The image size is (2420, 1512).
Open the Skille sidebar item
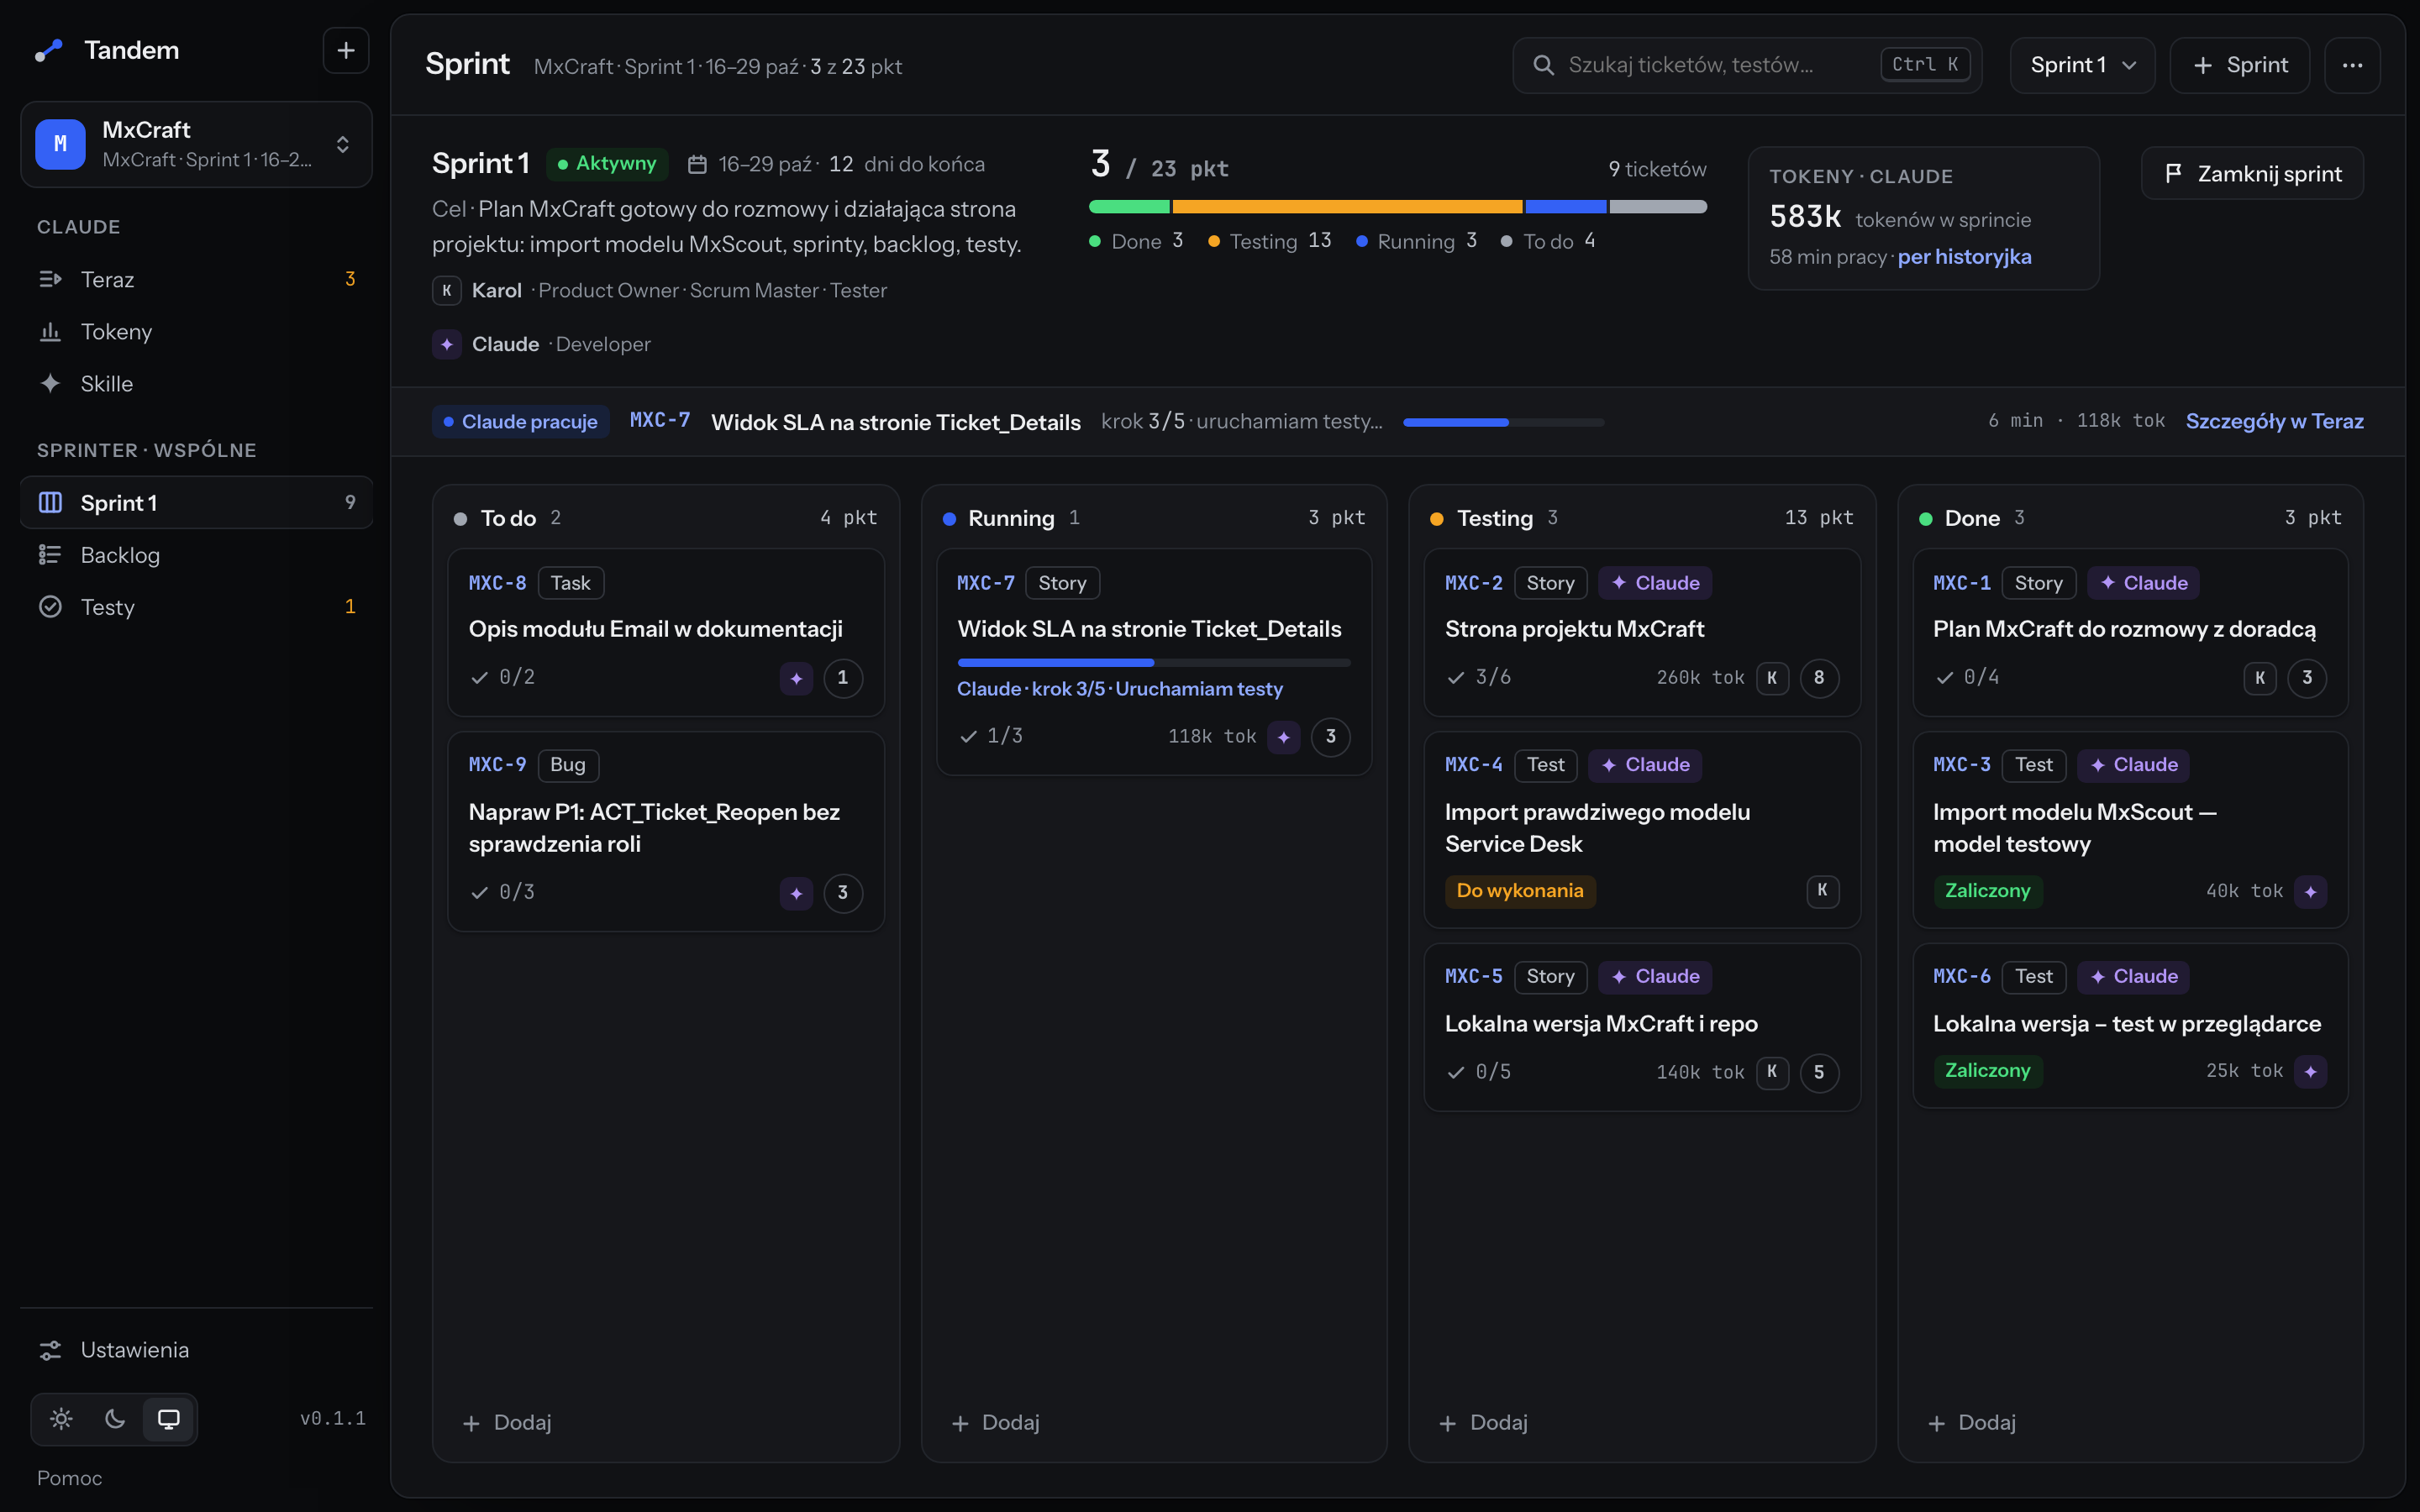196,383
